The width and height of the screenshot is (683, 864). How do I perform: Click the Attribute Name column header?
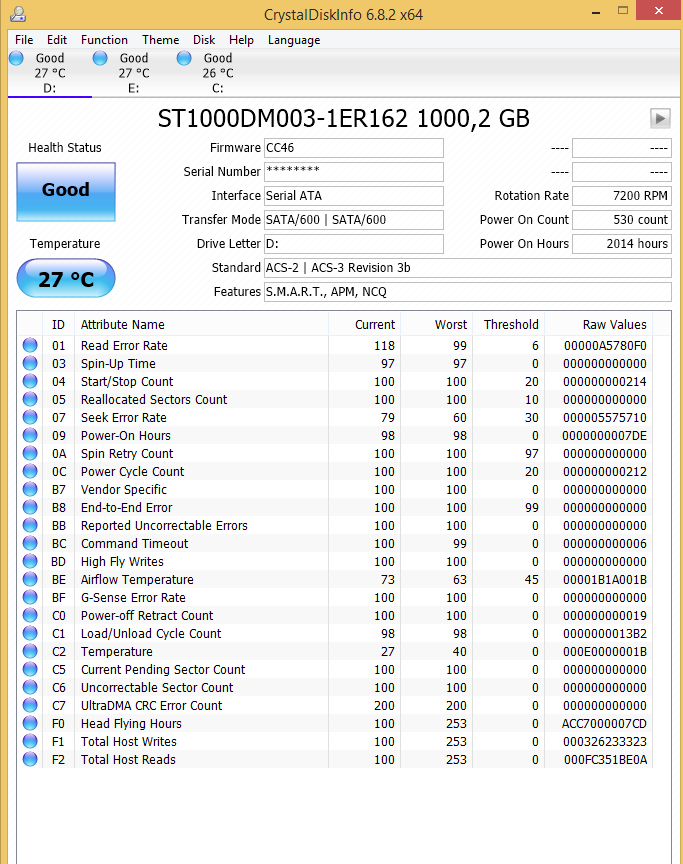(x=202, y=325)
